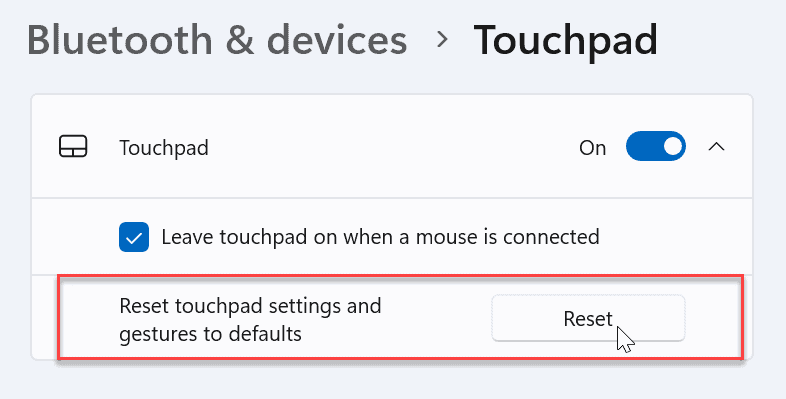Uncheck Leave touchpad on when mouse connected
The height and width of the screenshot is (399, 786).
pos(134,237)
